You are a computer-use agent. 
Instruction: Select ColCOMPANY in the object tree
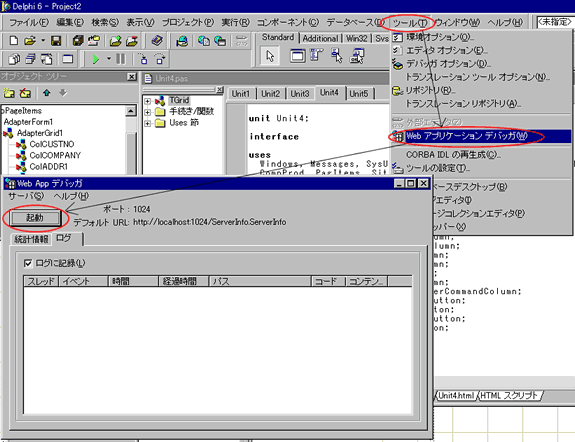pyautogui.click(x=55, y=156)
